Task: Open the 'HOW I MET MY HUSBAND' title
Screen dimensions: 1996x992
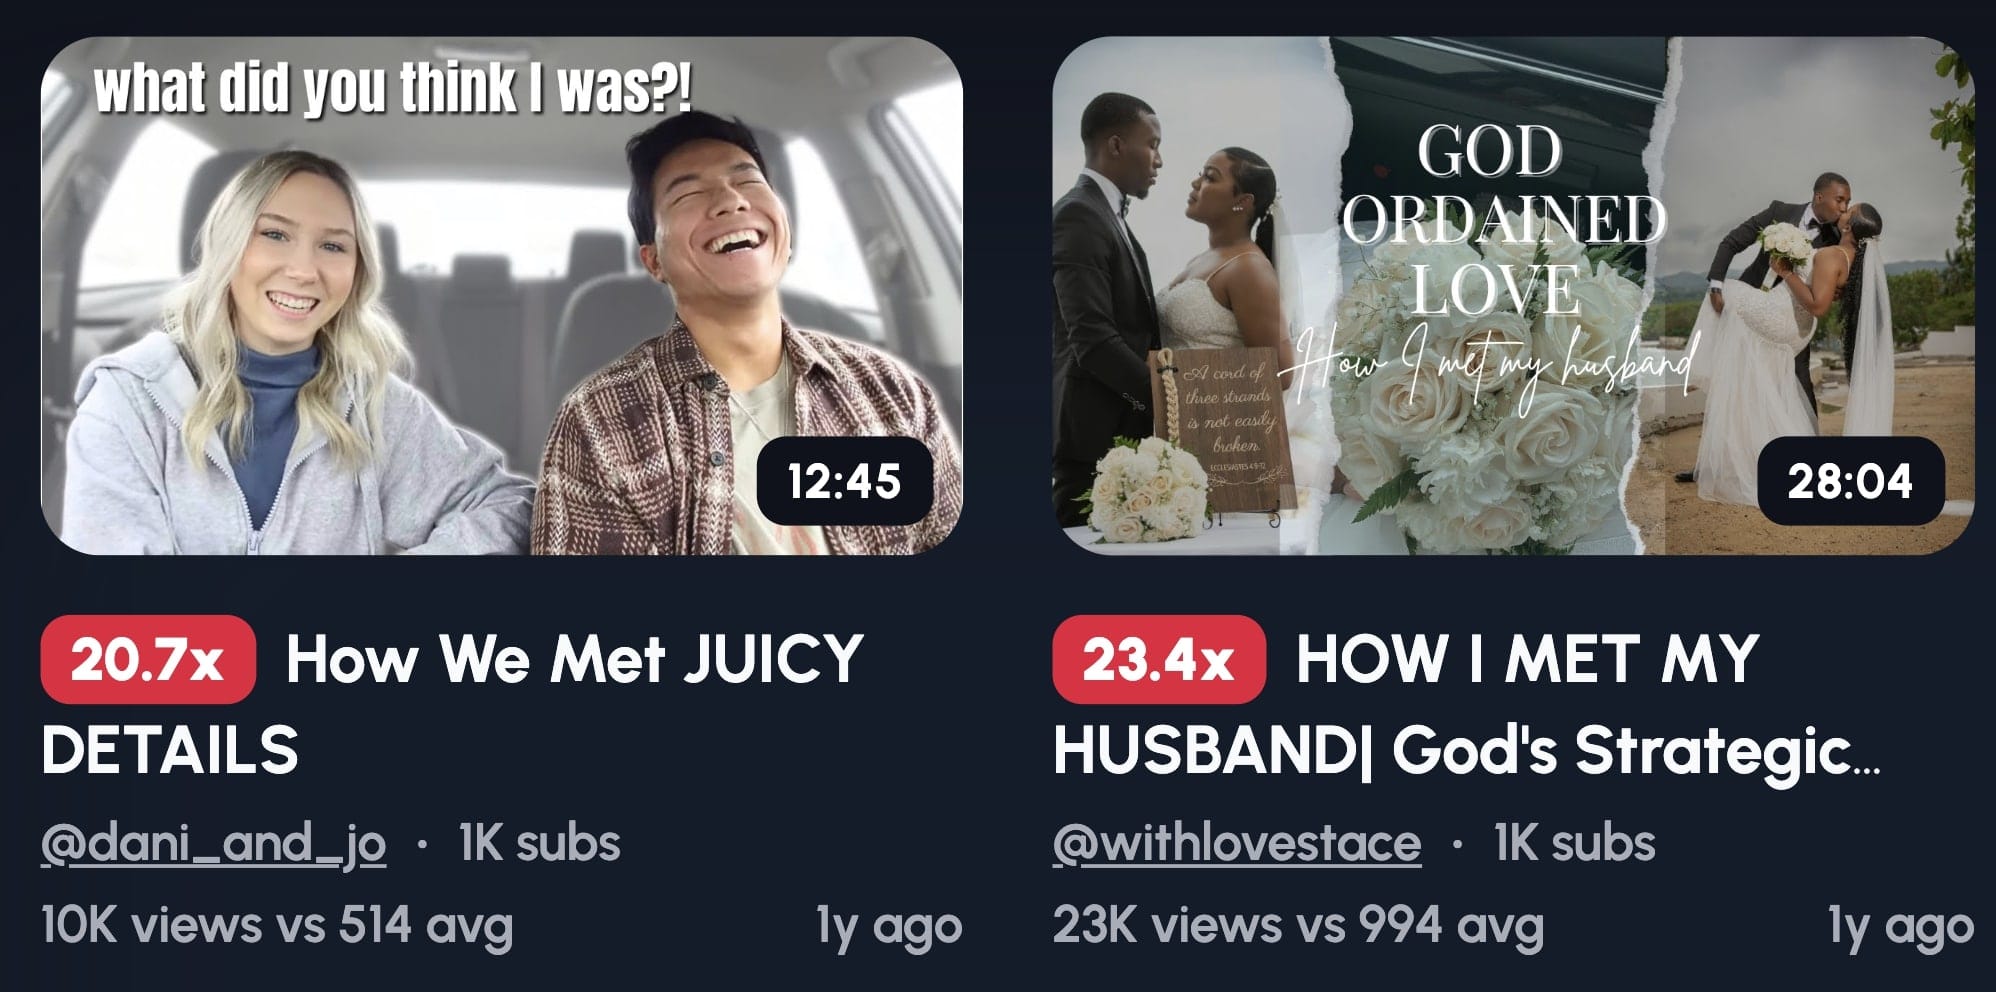Action: (1467, 704)
